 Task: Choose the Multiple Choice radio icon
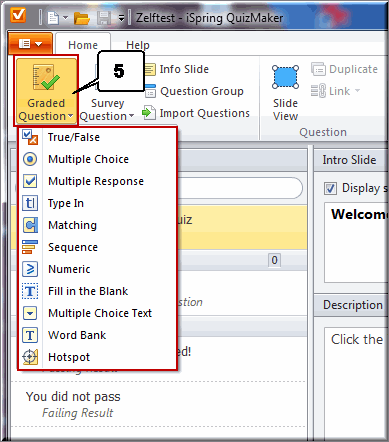pos(30,159)
